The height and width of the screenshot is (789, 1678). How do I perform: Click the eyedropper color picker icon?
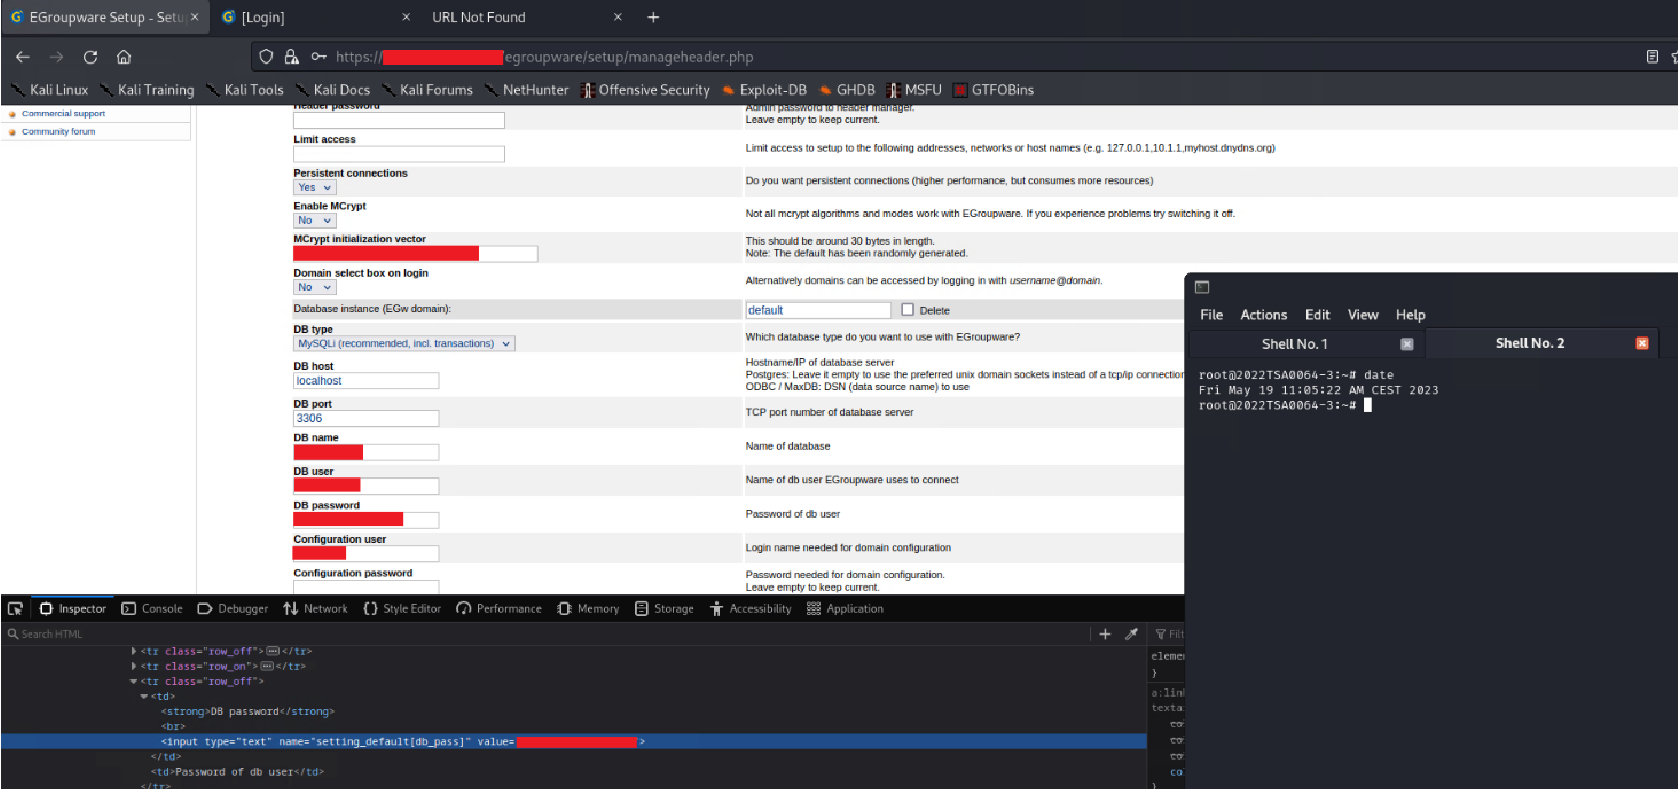pos(1131,634)
